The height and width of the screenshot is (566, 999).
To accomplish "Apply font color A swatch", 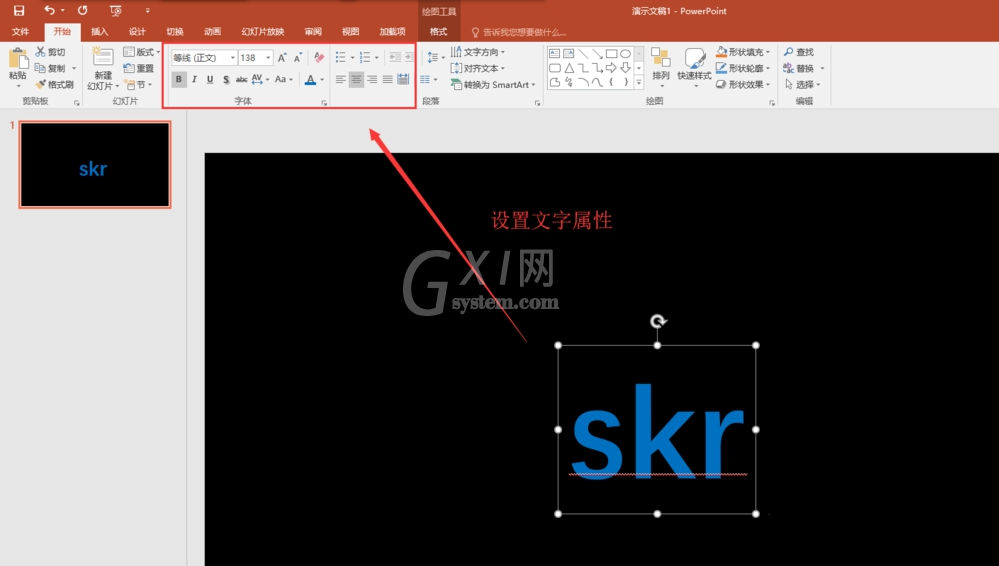I will (310, 80).
